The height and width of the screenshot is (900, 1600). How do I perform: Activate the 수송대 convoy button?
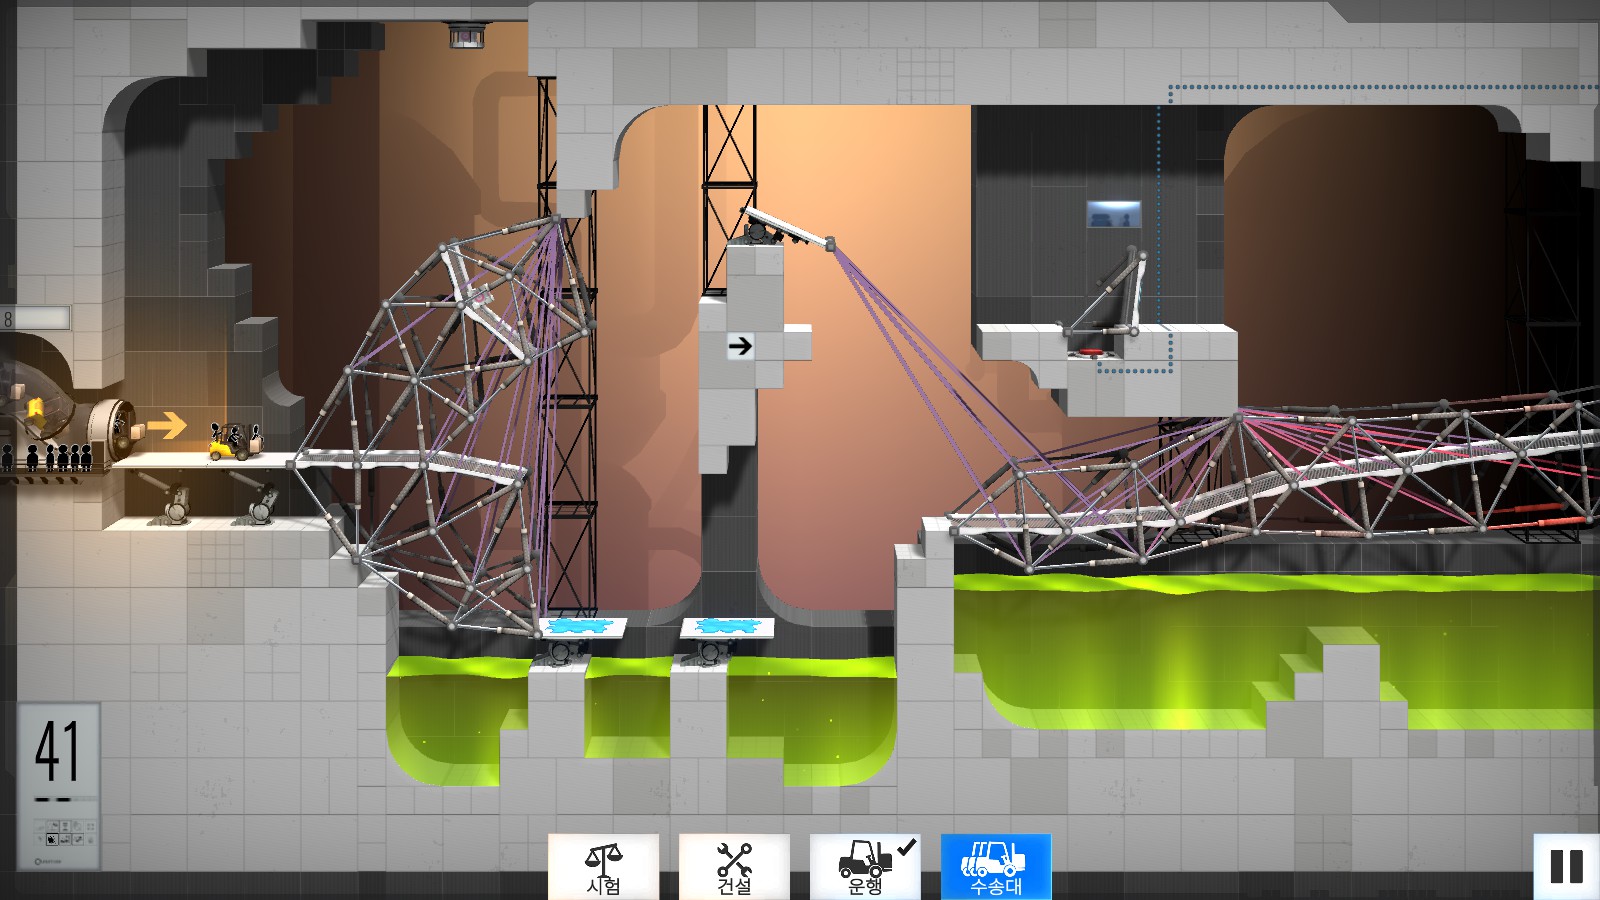tap(996, 866)
